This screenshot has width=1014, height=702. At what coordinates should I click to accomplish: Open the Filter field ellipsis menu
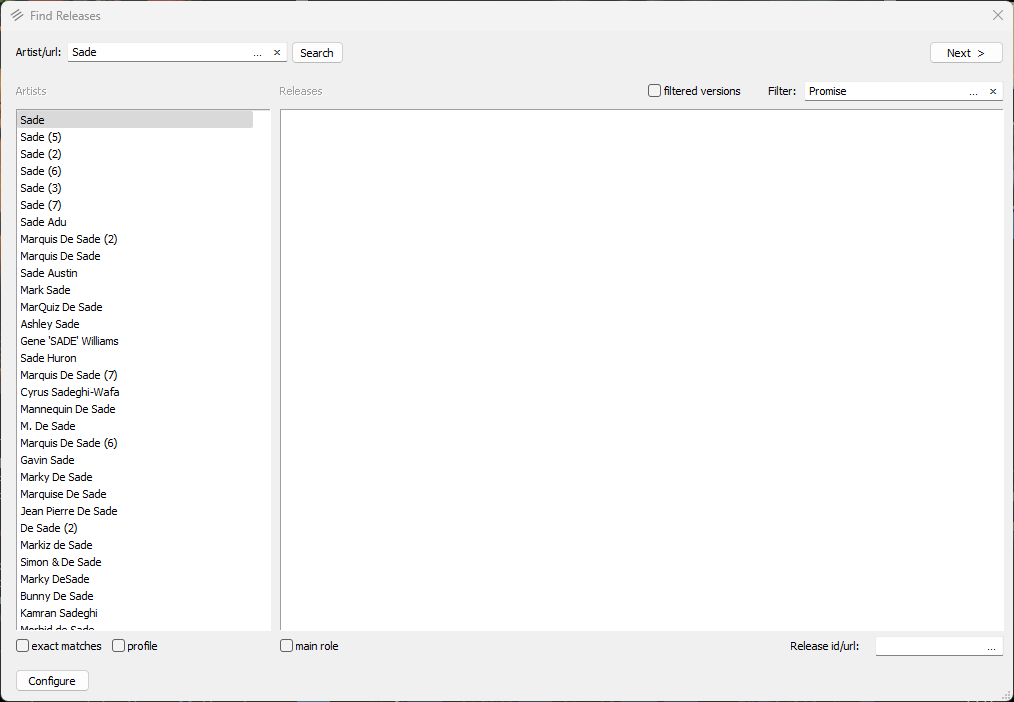coord(973,92)
